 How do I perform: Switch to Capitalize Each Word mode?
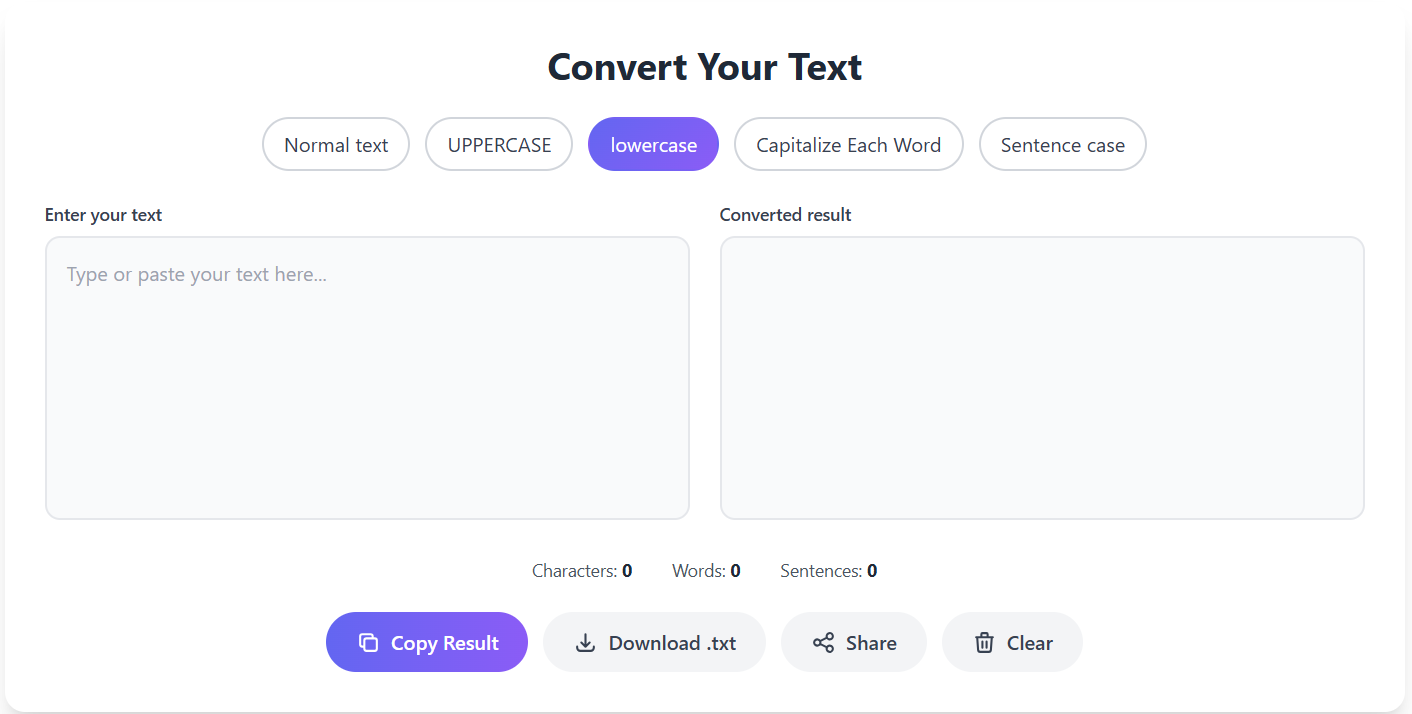tap(848, 144)
